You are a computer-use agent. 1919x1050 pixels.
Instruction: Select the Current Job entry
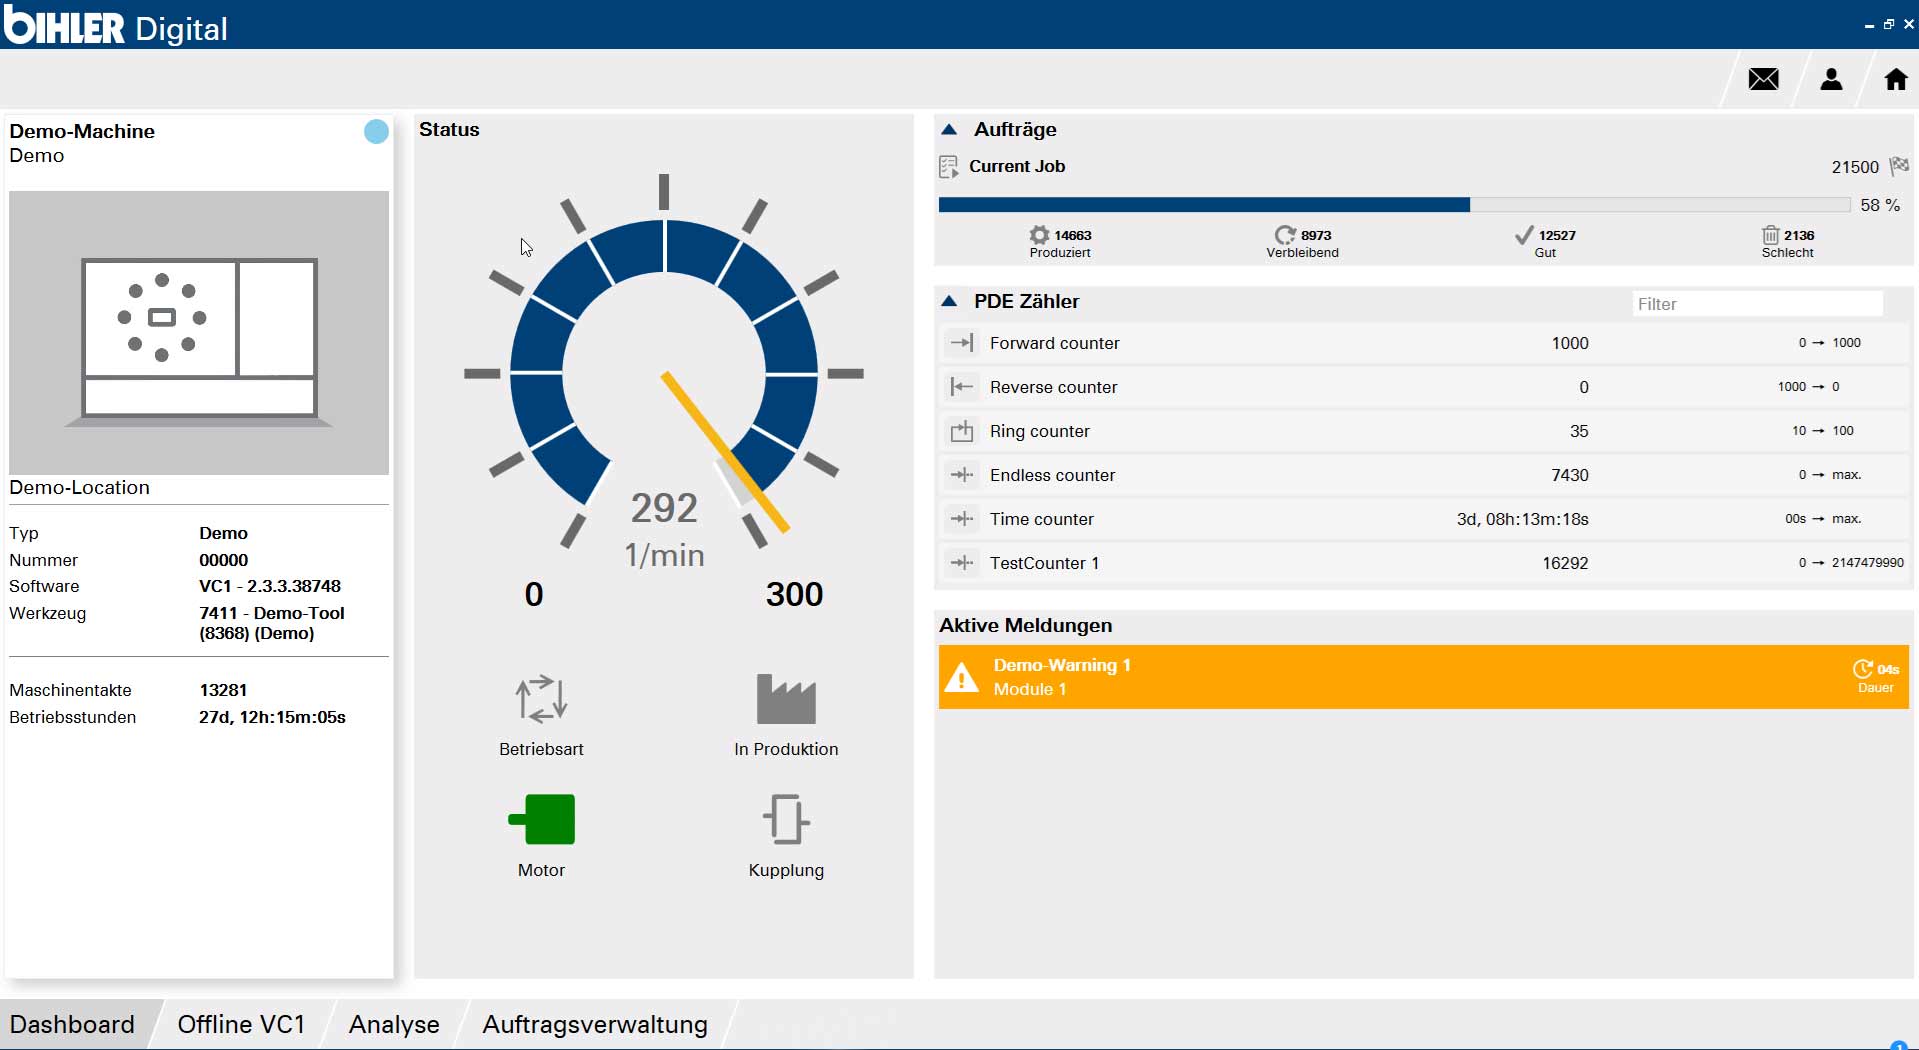point(1016,167)
